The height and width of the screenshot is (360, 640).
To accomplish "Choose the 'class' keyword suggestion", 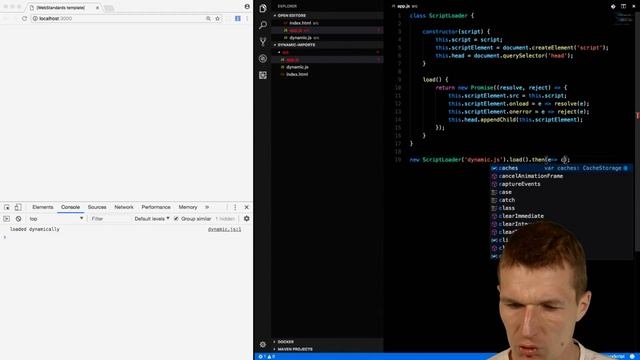I will [562, 208].
